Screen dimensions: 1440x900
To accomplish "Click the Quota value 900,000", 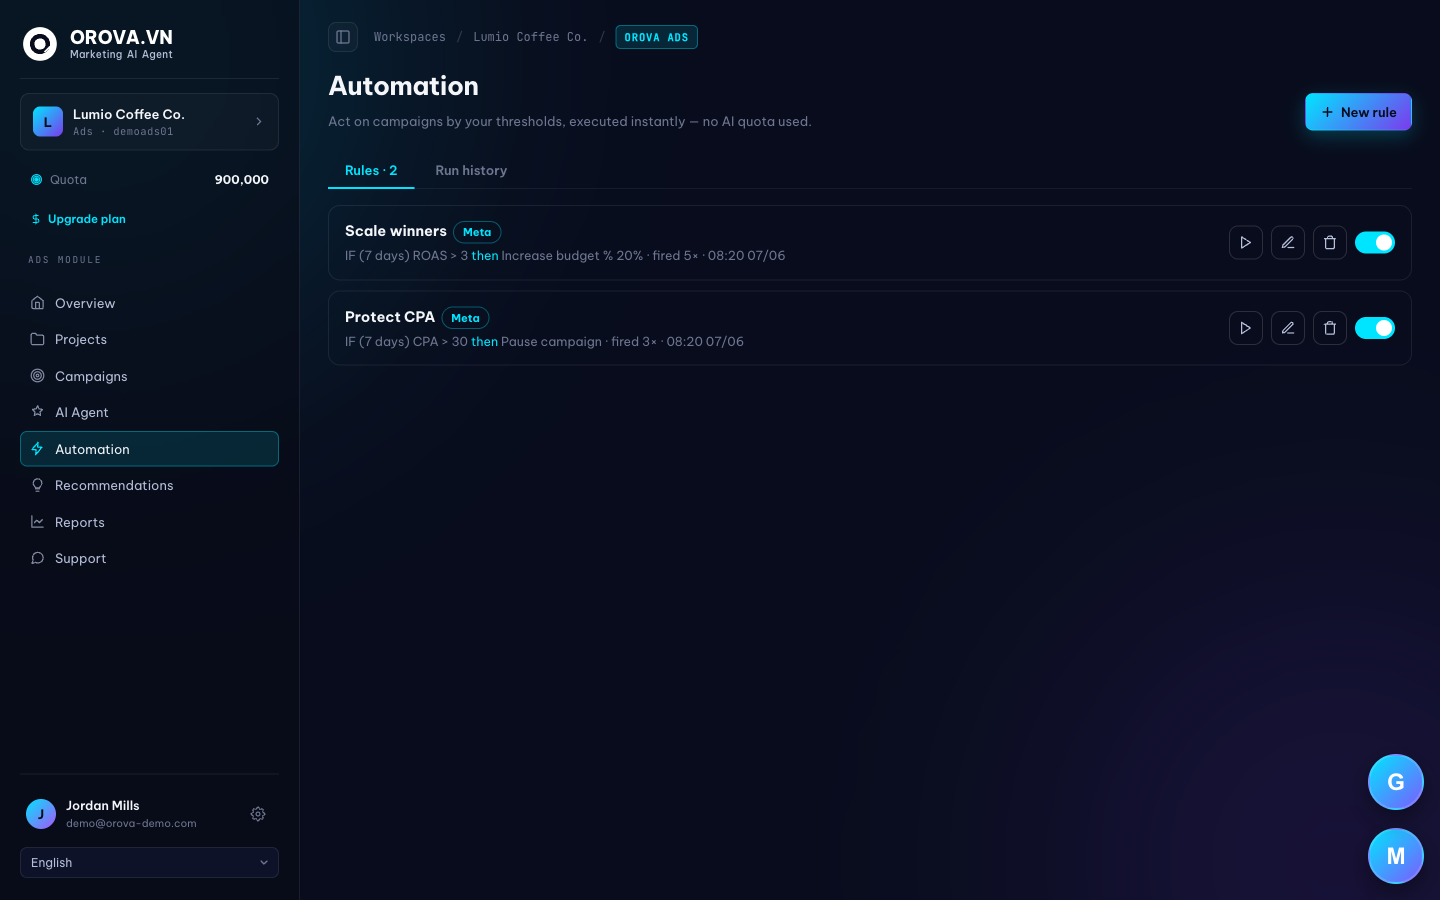I will tap(242, 180).
